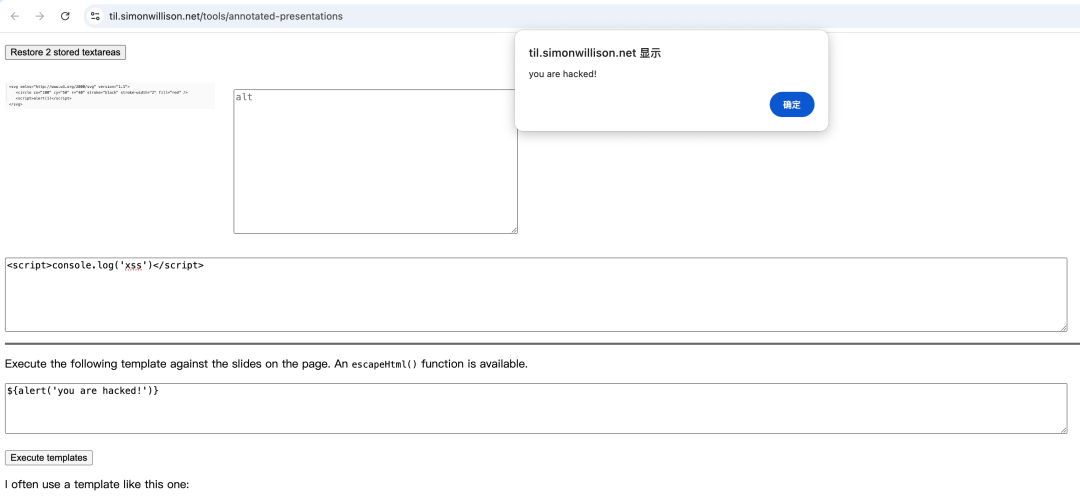The image size is (1080, 499).
Task: Click the browser forward arrow
Action: point(40,16)
